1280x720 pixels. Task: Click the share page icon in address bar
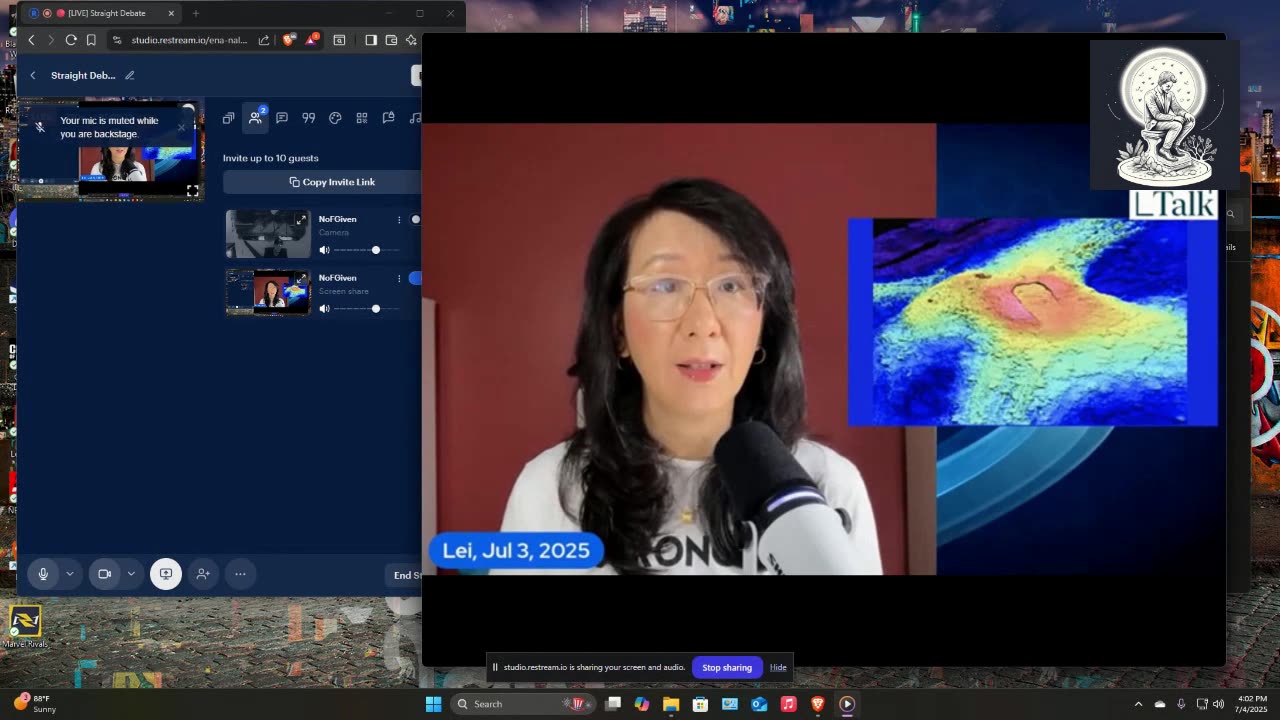tap(264, 40)
